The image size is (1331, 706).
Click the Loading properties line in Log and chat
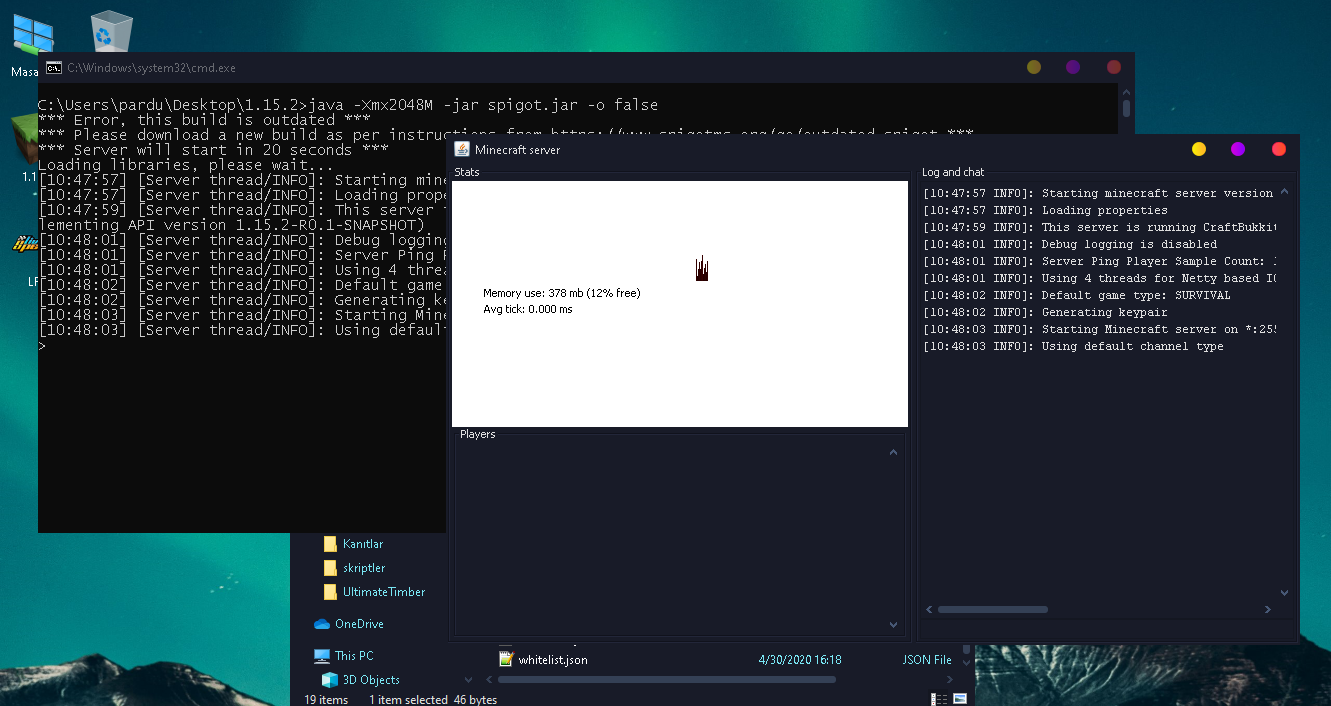pos(1045,210)
